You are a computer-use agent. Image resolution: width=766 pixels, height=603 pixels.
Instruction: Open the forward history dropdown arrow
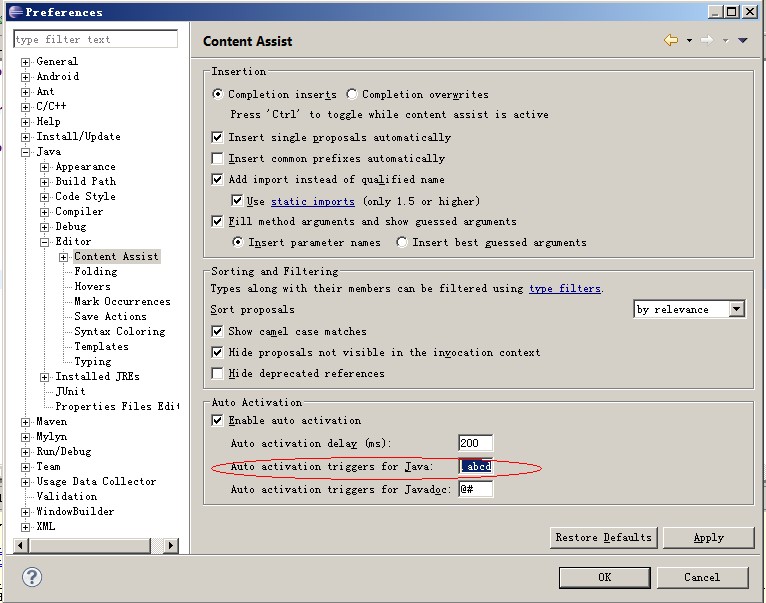click(x=725, y=41)
